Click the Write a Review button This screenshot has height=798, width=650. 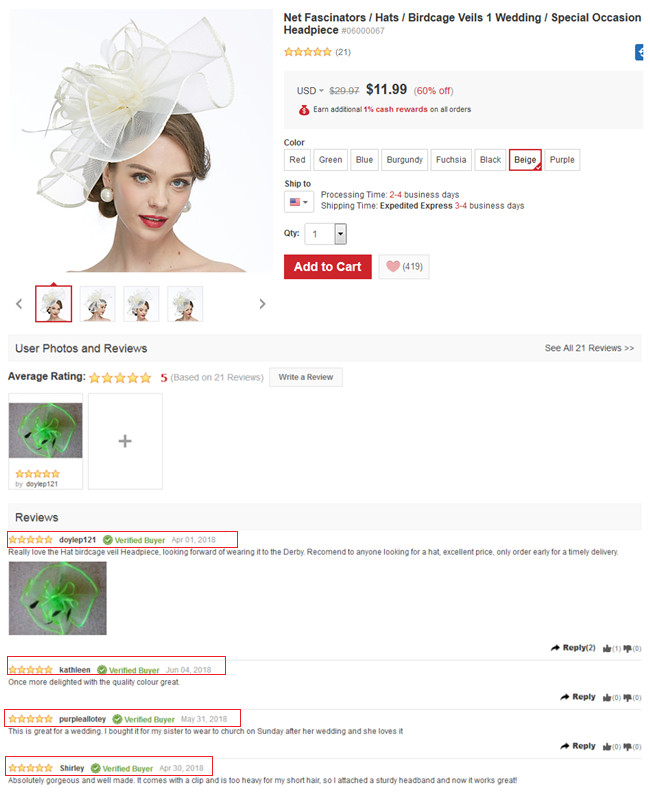[306, 377]
